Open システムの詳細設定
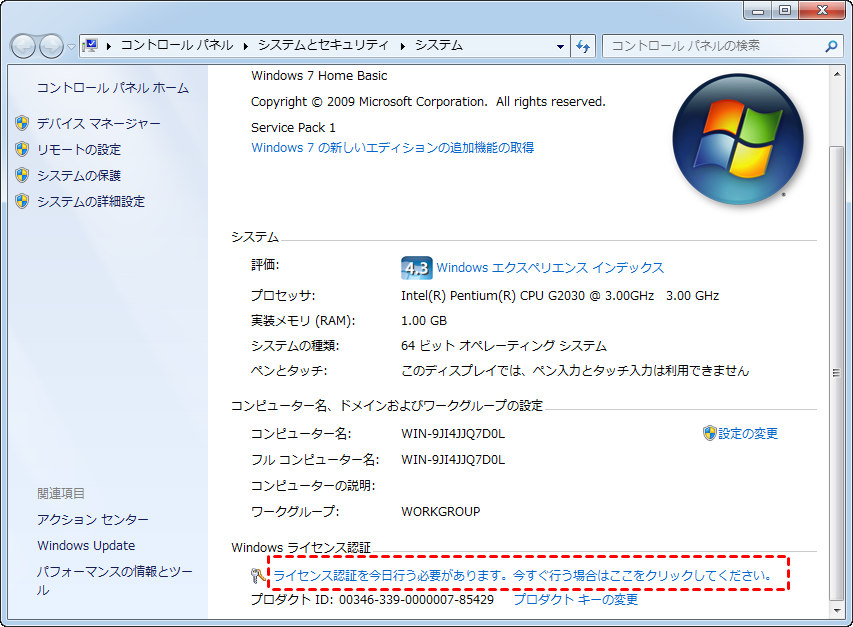 pyautogui.click(x=91, y=202)
